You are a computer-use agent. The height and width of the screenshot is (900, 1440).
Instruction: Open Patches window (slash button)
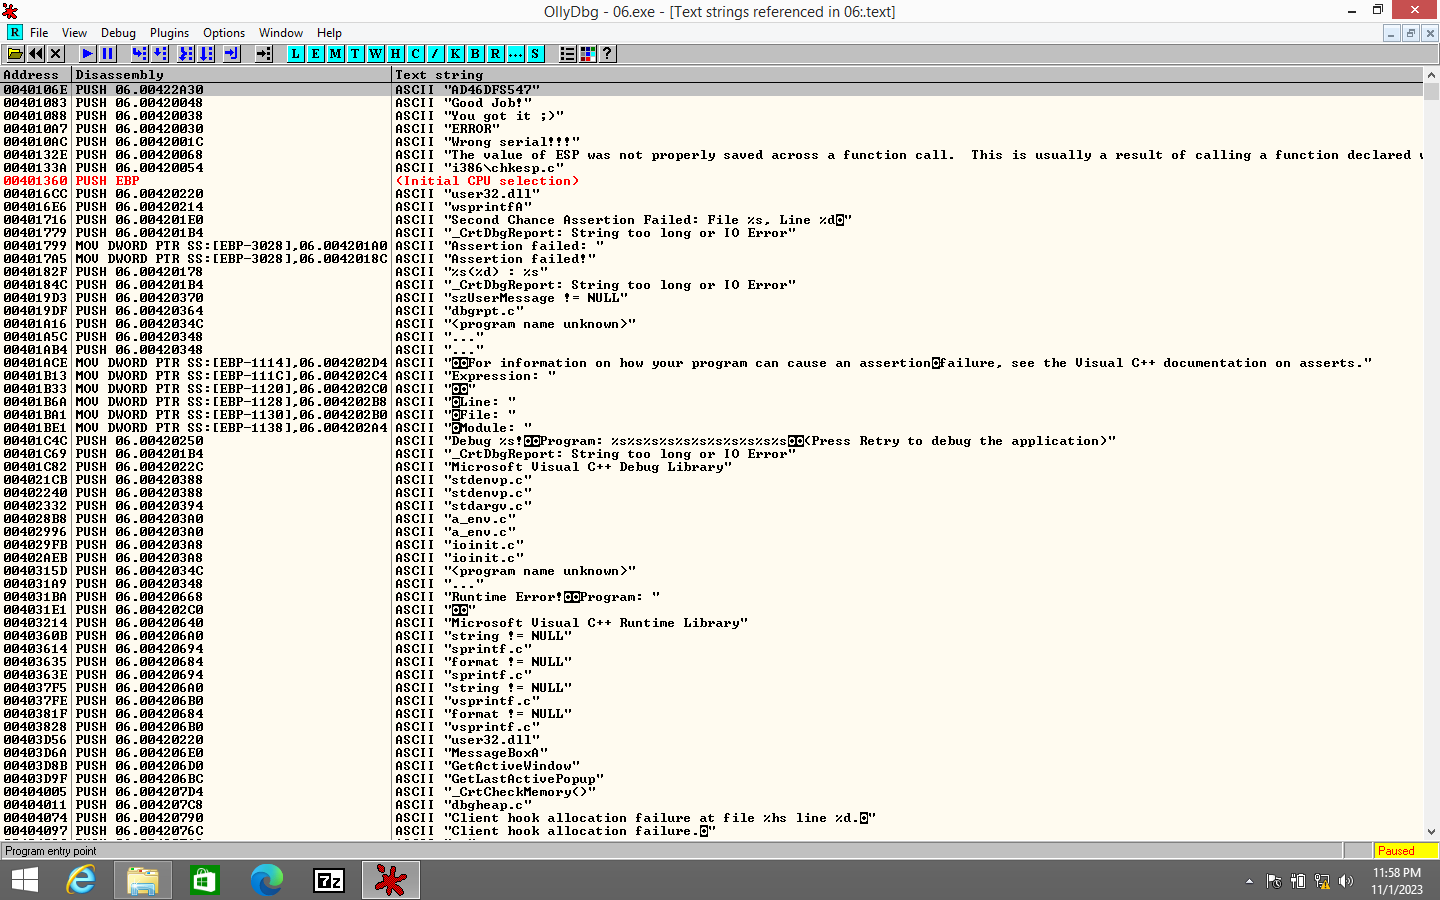tap(436, 54)
